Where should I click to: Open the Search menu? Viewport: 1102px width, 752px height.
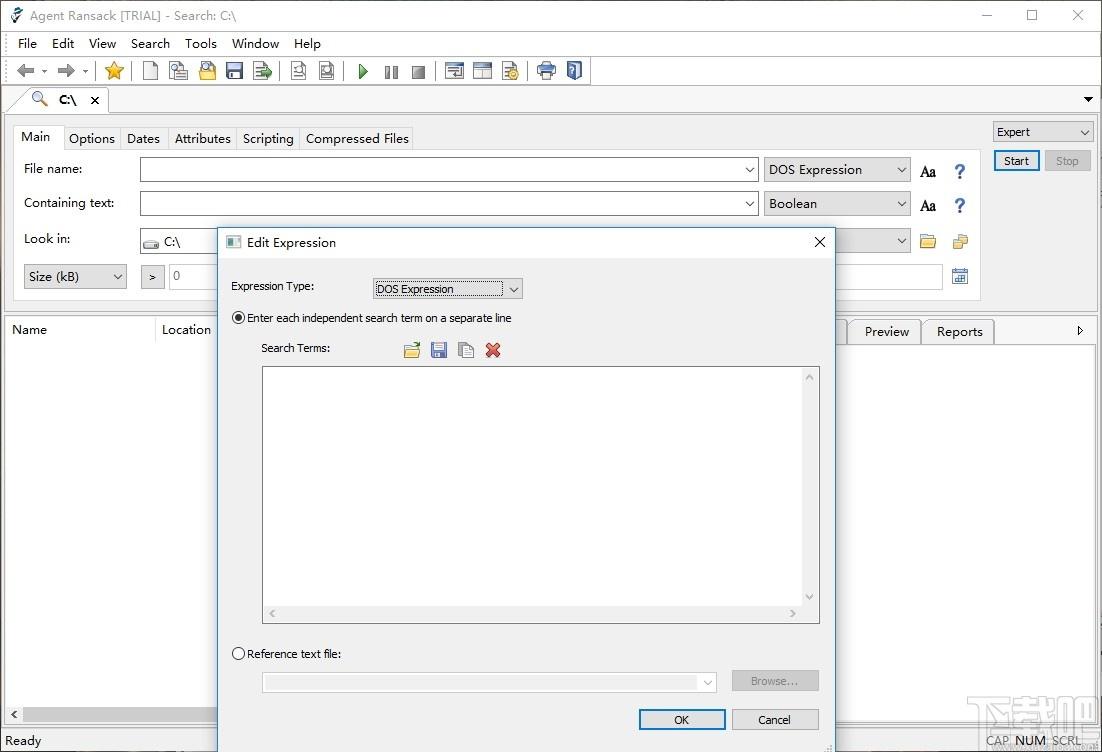coord(150,44)
